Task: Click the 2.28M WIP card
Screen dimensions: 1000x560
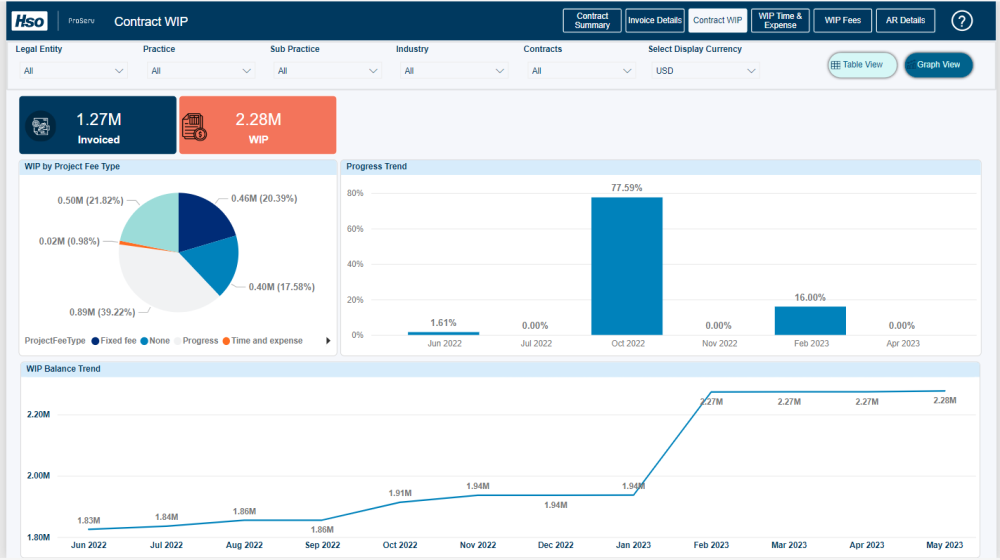Action: click(x=258, y=125)
